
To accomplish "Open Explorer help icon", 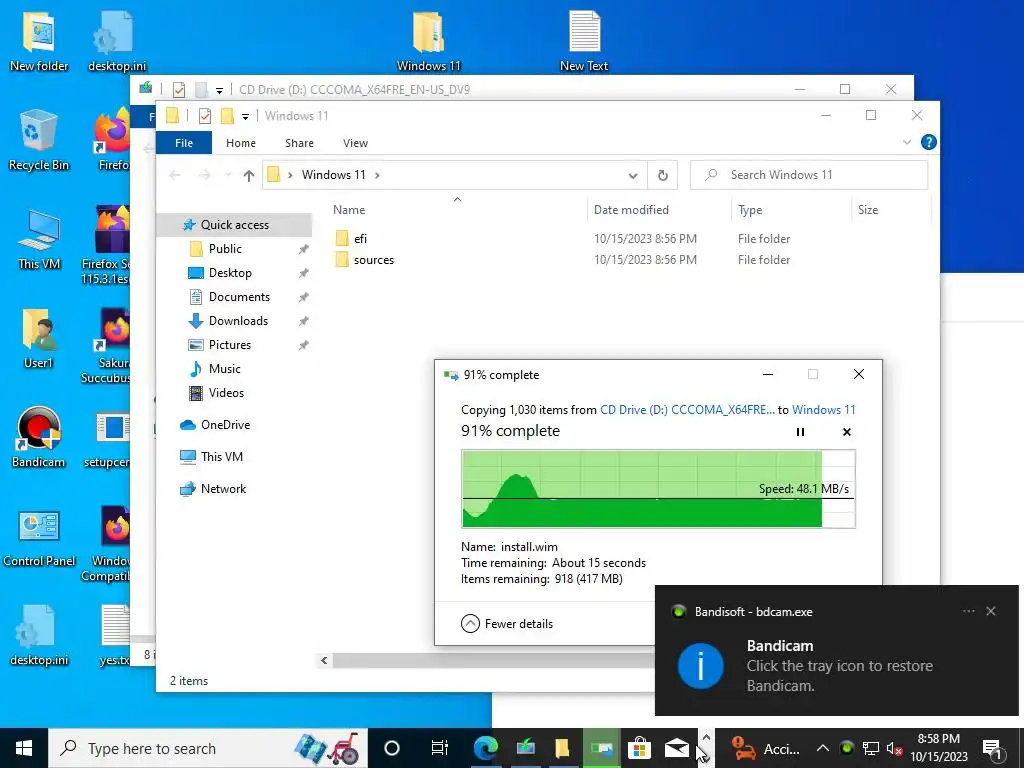I will coord(928,142).
